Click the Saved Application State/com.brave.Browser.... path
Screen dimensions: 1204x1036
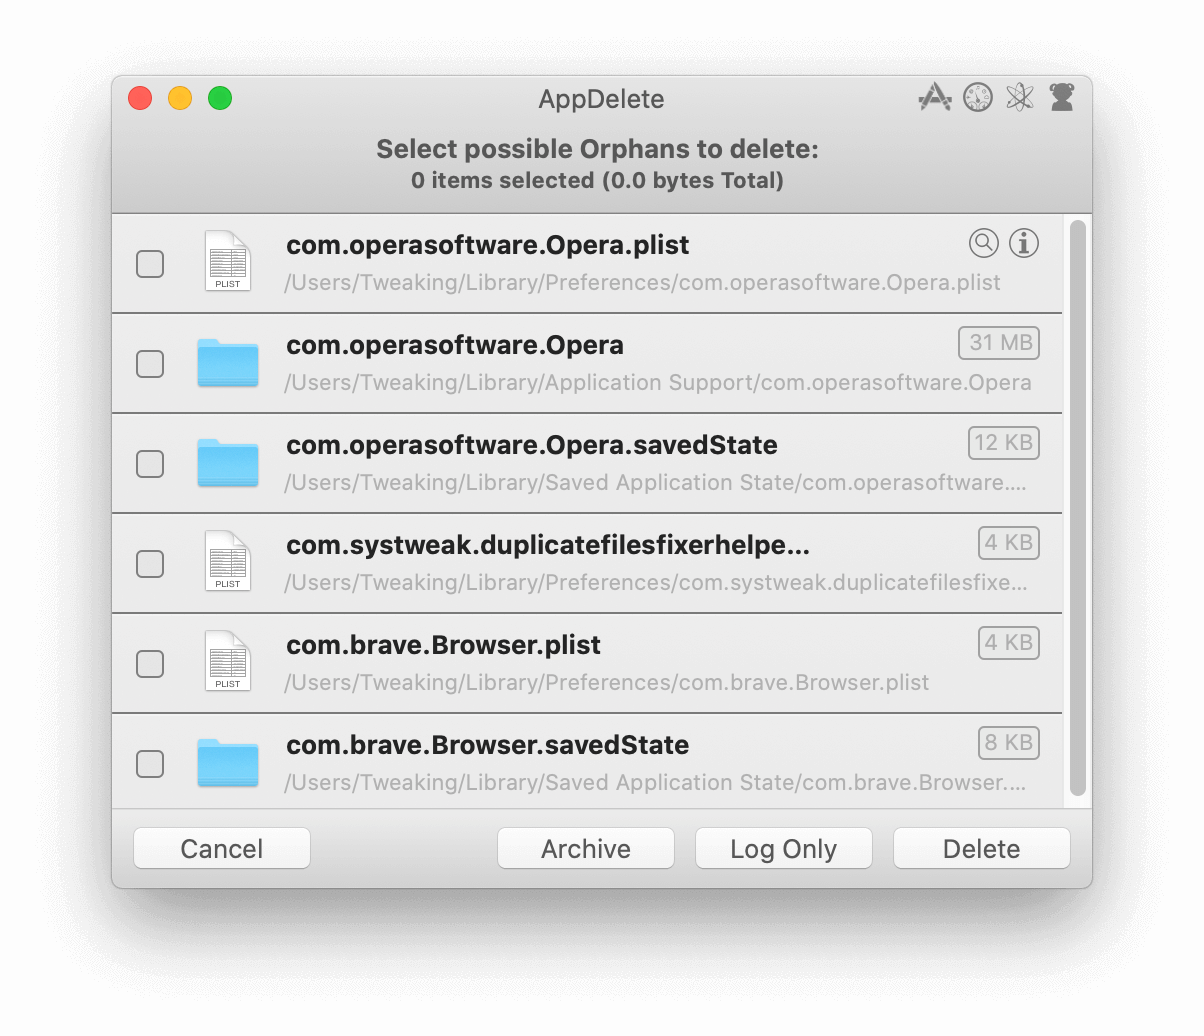(x=656, y=783)
